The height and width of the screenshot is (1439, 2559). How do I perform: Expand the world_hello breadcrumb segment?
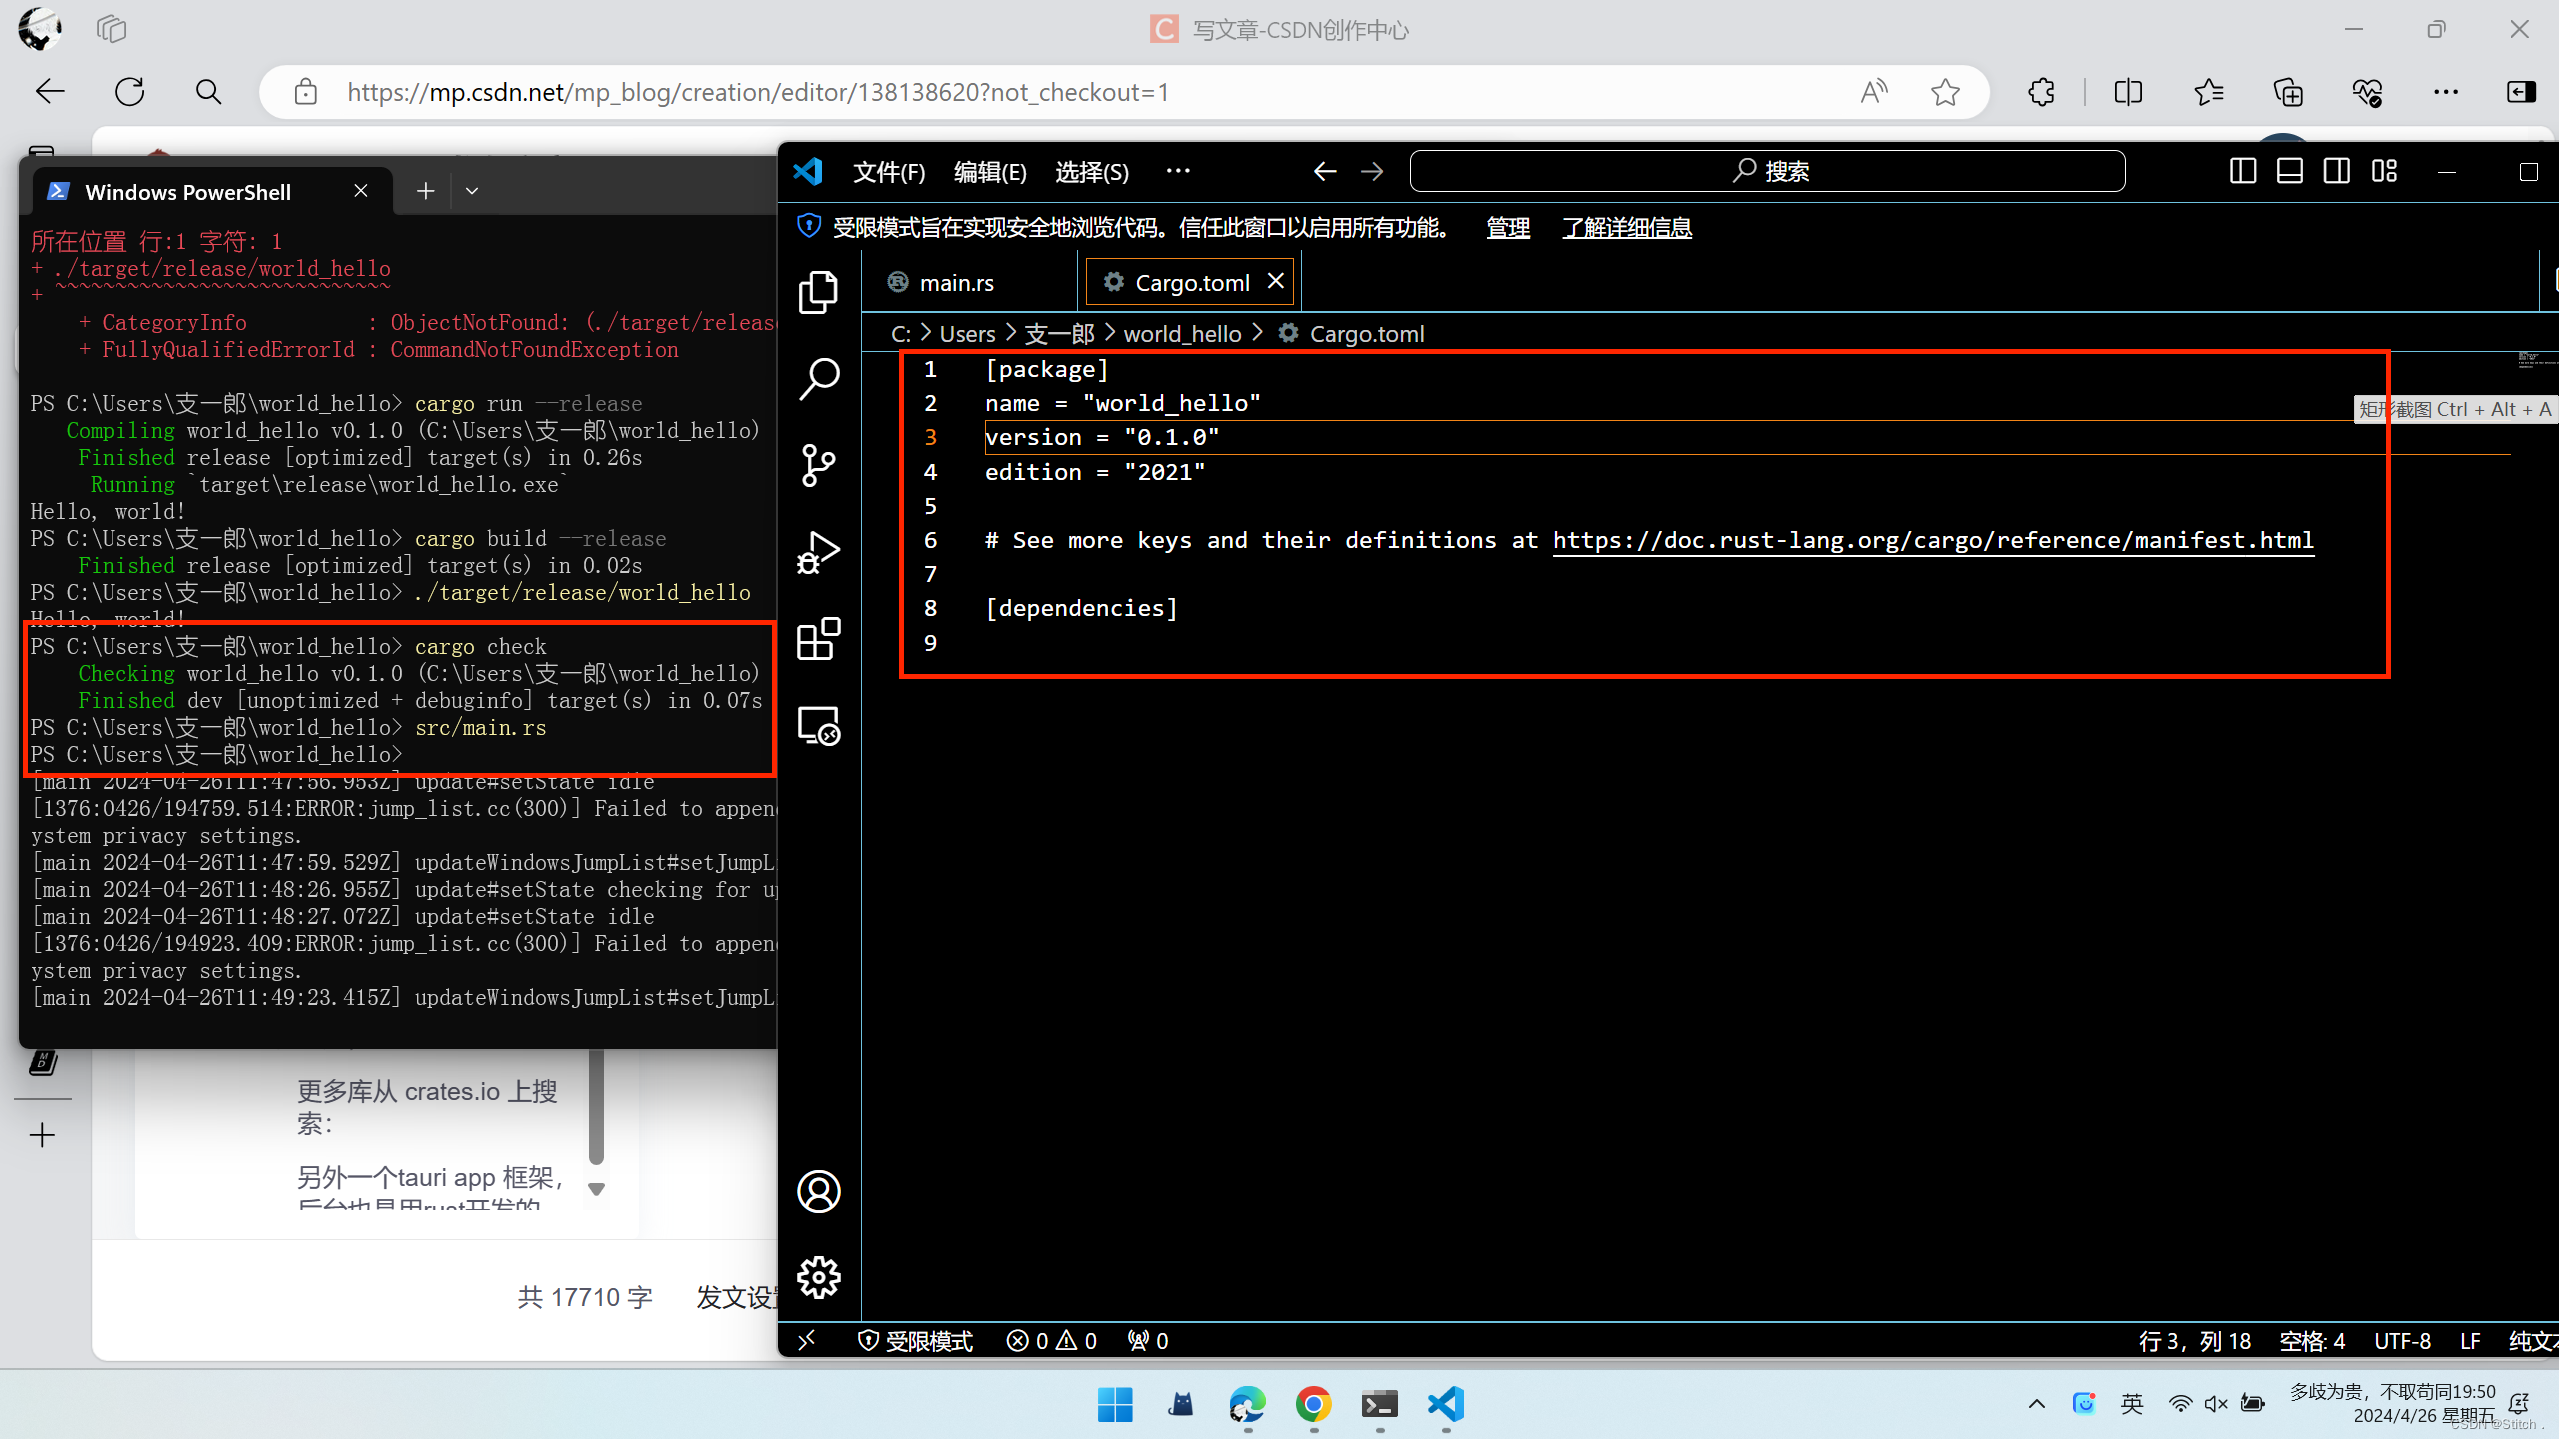coord(1182,334)
